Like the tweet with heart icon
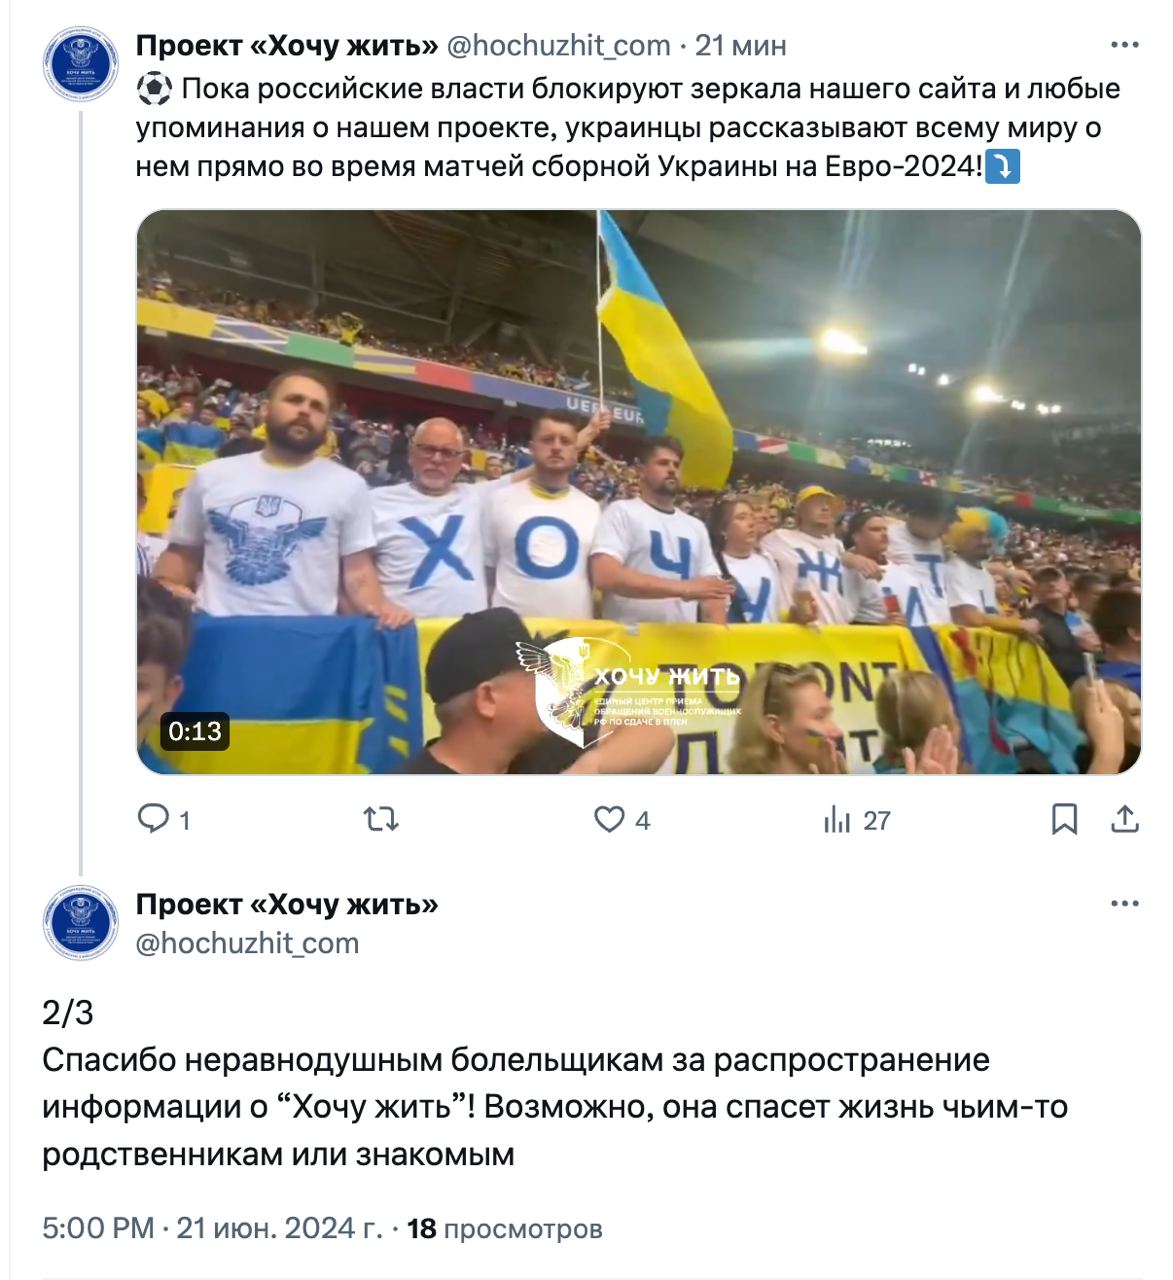This screenshot has height=1280, width=1173. [609, 820]
